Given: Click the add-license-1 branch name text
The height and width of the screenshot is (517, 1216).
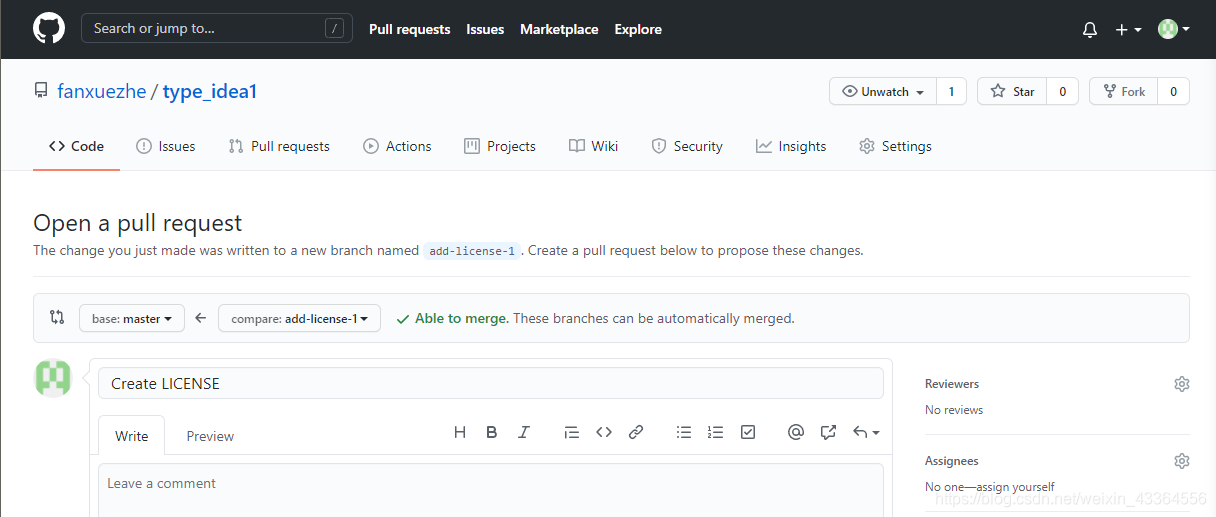Looking at the screenshot, I should pyautogui.click(x=471, y=251).
